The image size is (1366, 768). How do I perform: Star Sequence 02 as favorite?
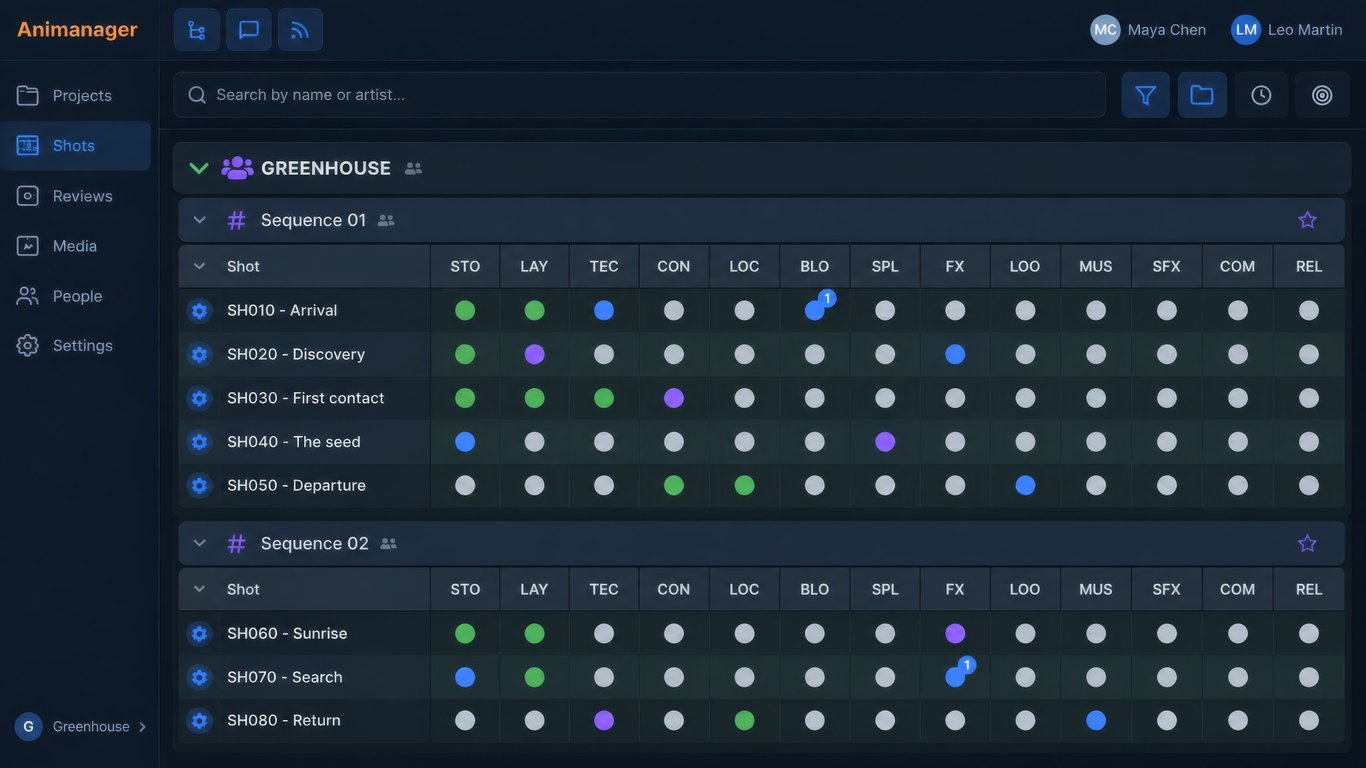1307,543
